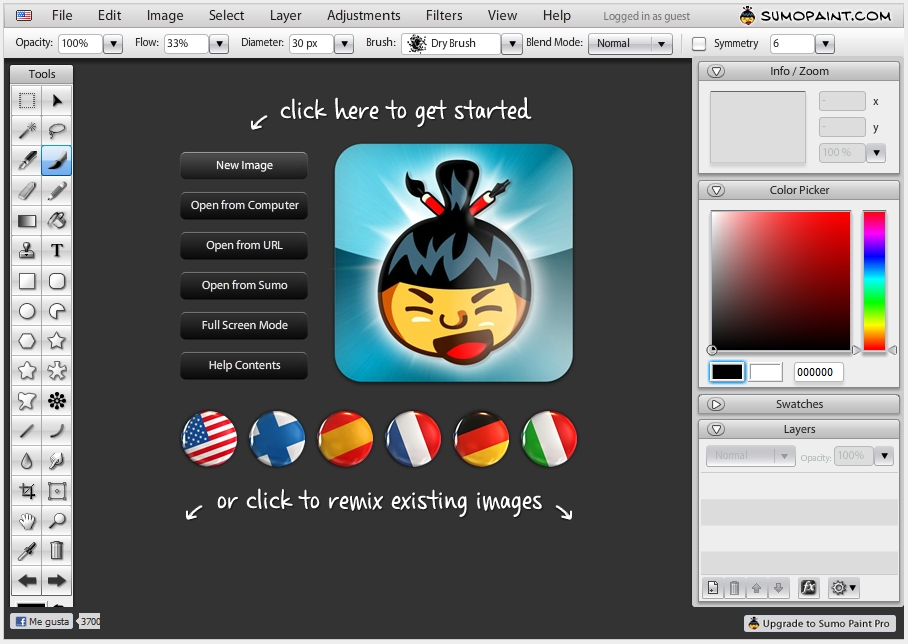This screenshot has height=644, width=908.
Task: Enable the Symmetry checkbox
Action: (699, 44)
